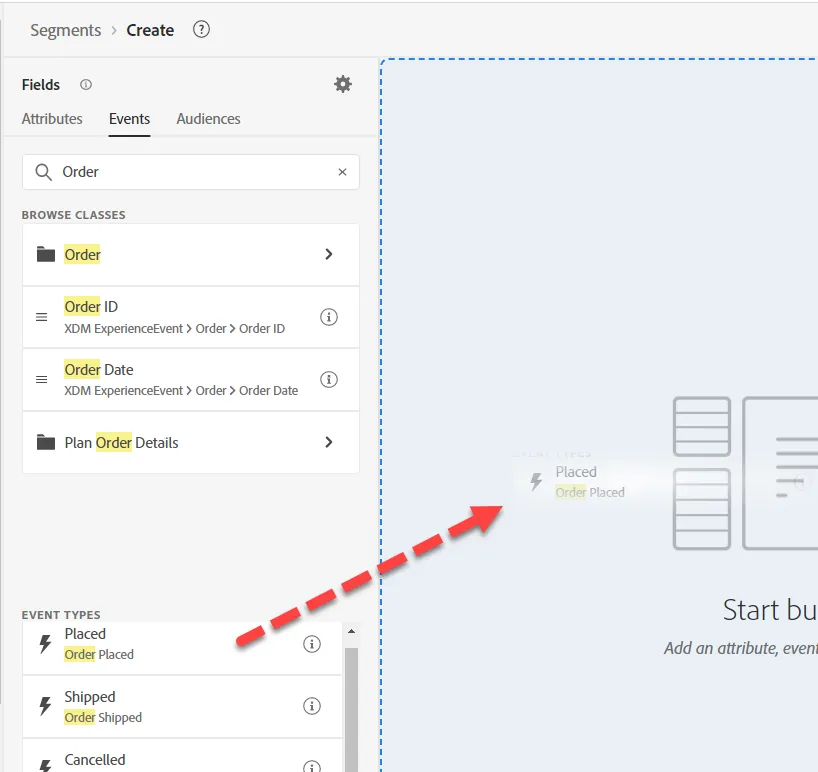
Task: Switch to the Audiences tab
Action: [x=209, y=119]
